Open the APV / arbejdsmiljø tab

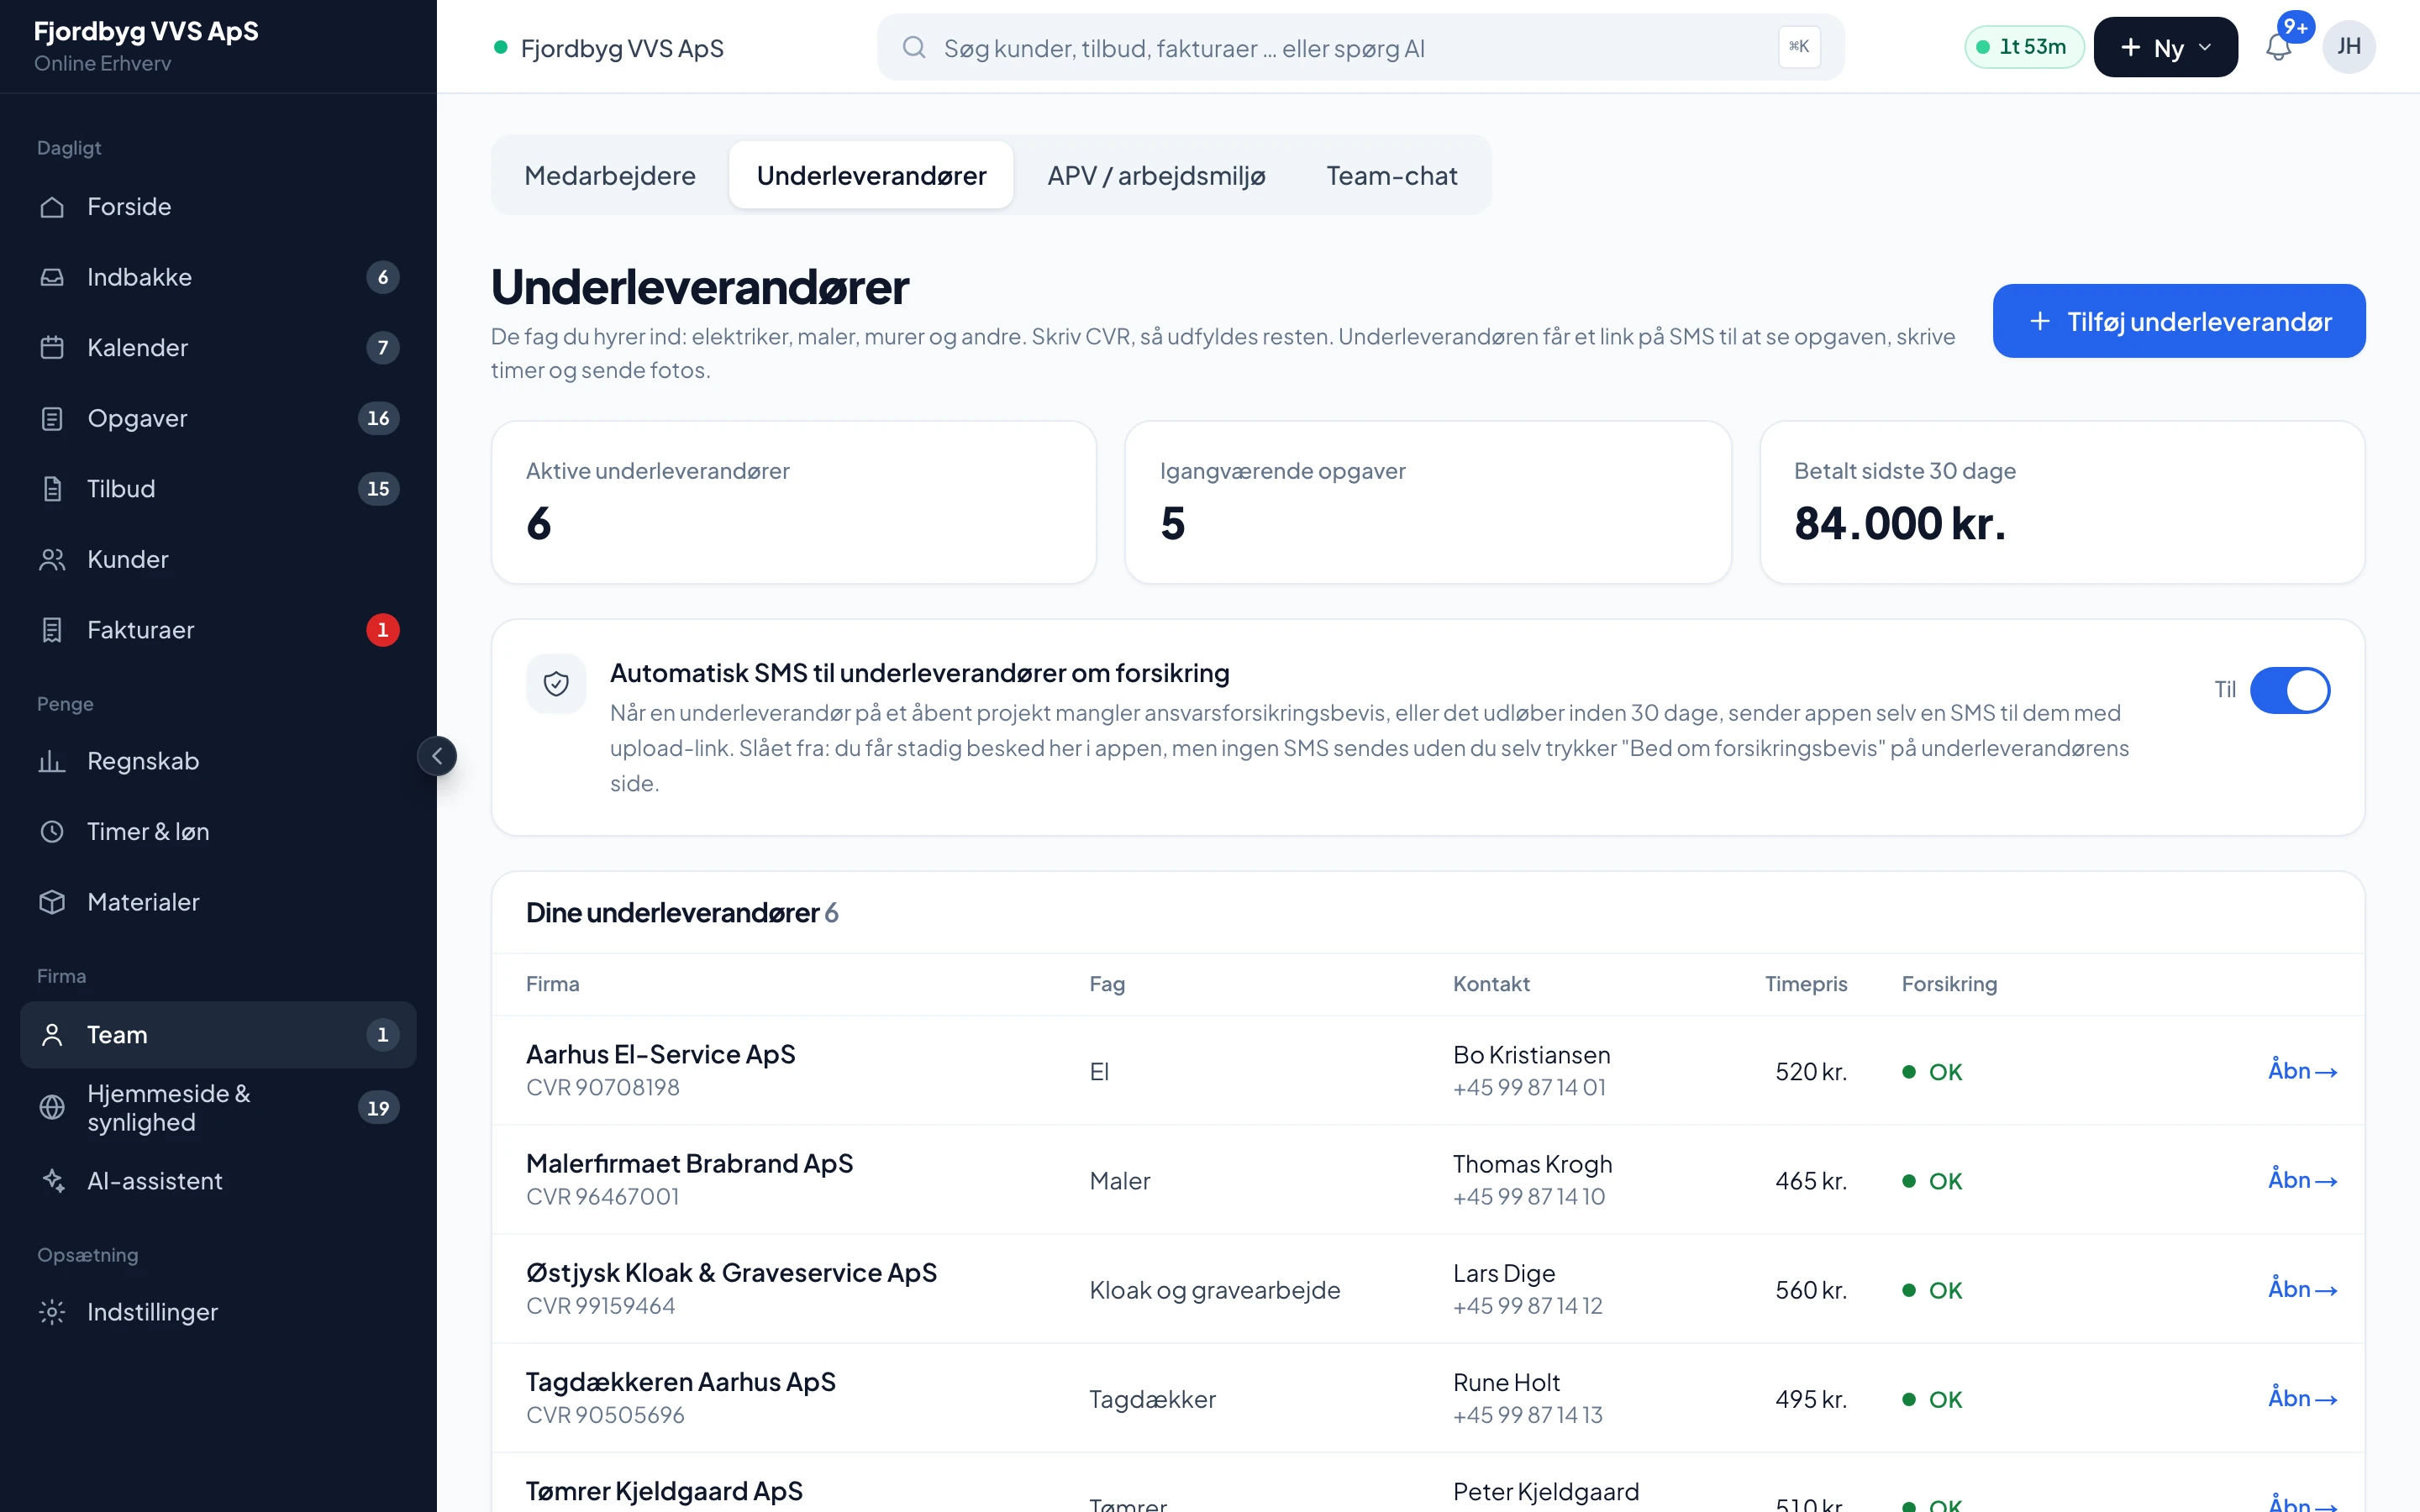coord(1156,175)
